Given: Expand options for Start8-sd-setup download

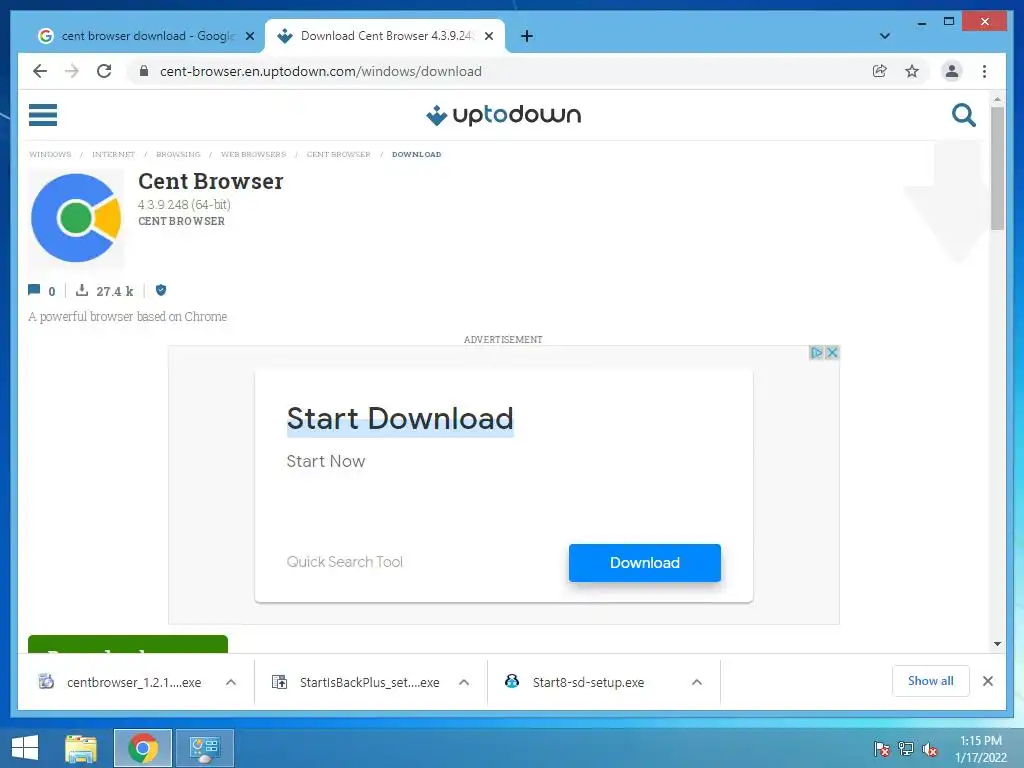Looking at the screenshot, I should pos(697,682).
